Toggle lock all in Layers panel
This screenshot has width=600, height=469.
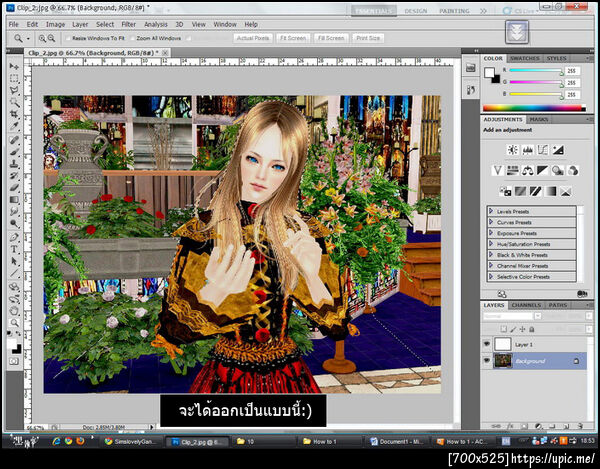point(532,329)
